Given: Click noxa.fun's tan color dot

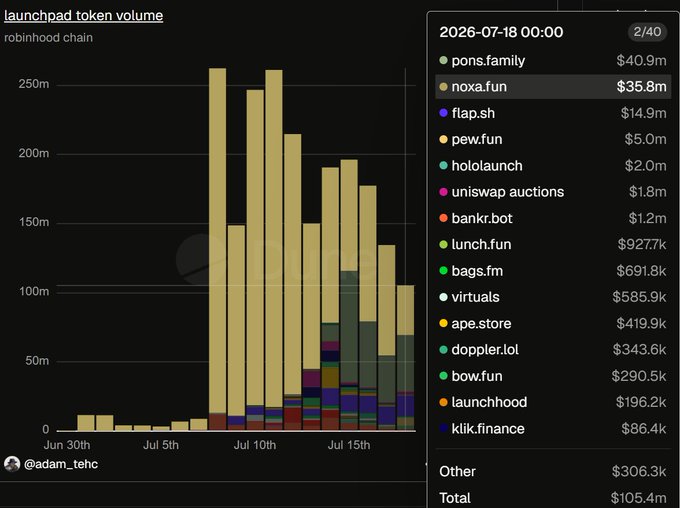Looking at the screenshot, I should point(443,87).
